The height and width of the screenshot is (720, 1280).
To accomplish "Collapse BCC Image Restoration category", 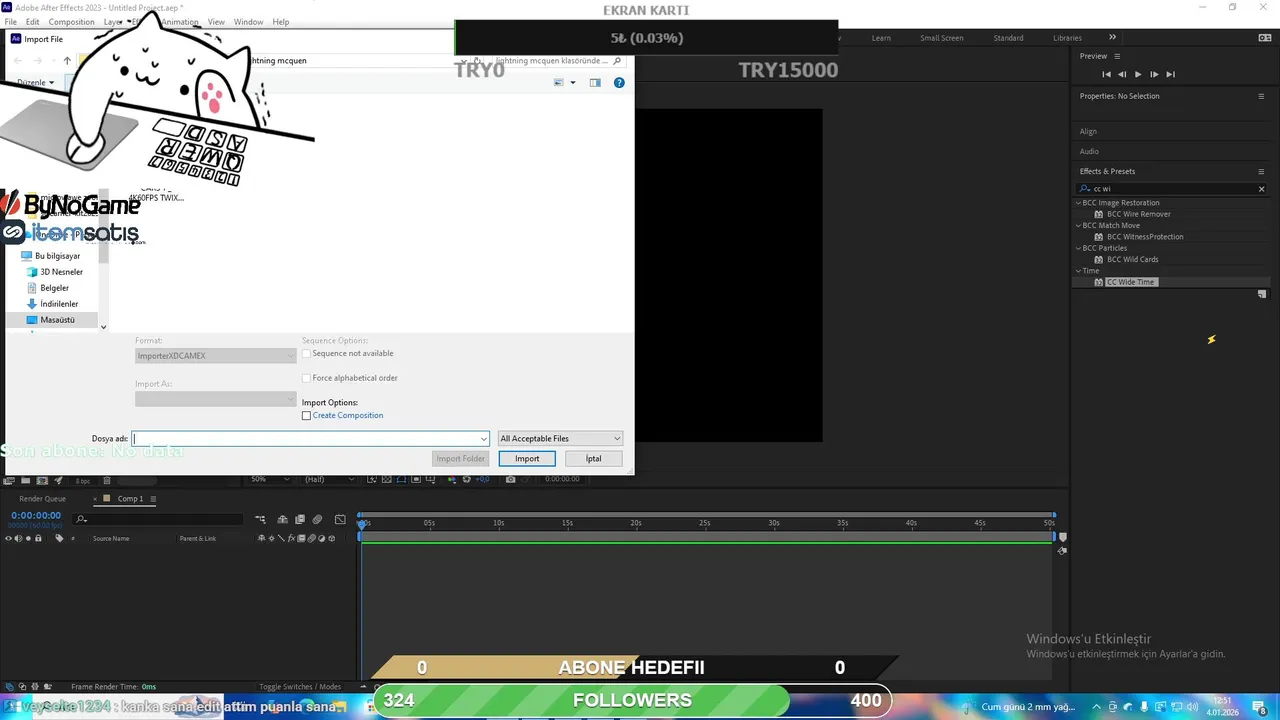I will [1078, 203].
